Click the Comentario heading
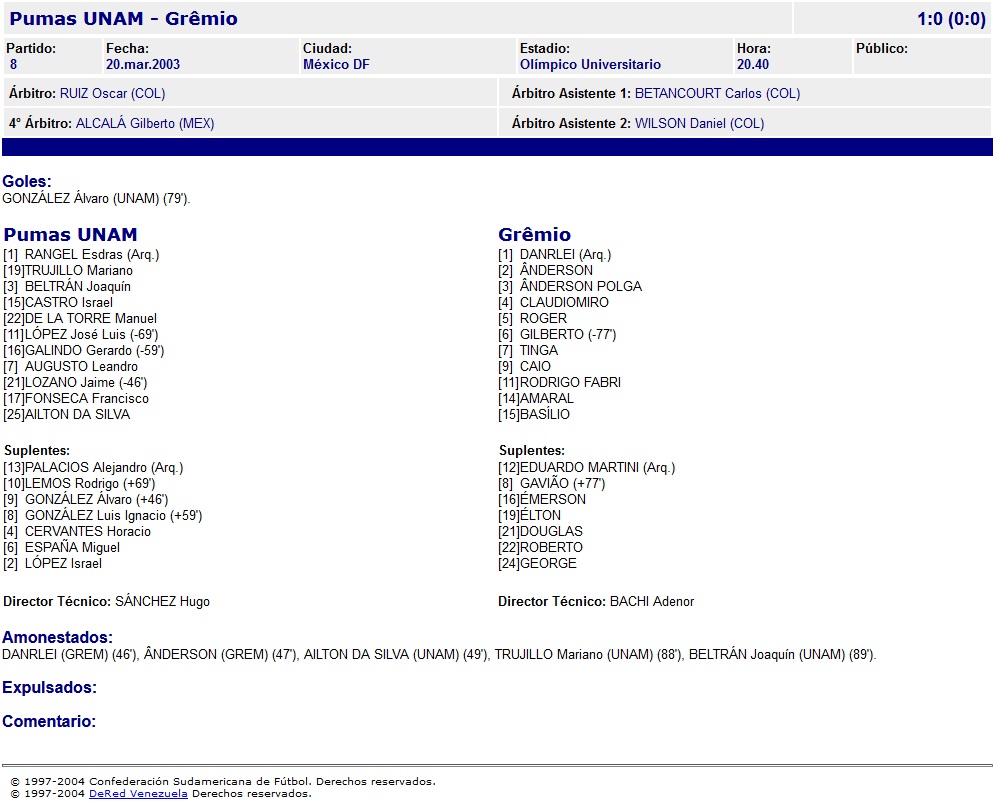 pos(49,721)
